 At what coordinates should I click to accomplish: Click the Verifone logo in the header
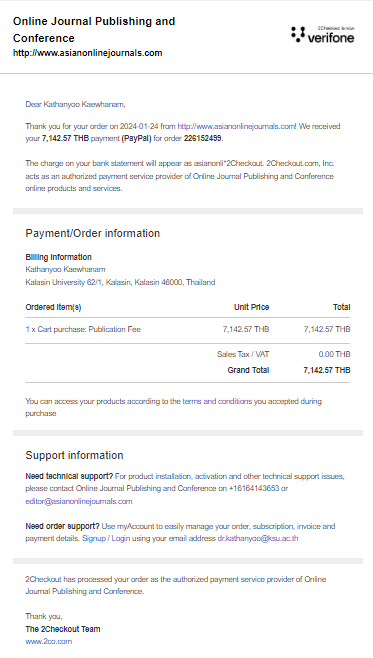point(322,34)
